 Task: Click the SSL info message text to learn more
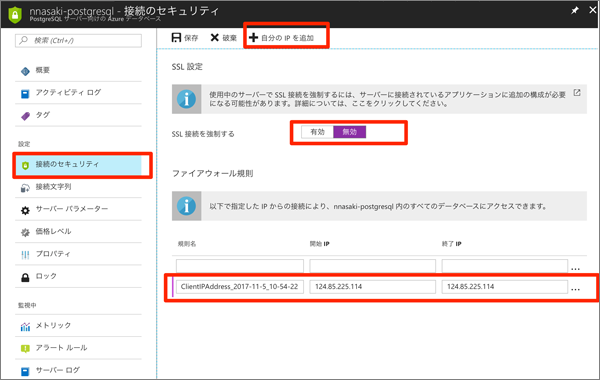tap(387, 99)
